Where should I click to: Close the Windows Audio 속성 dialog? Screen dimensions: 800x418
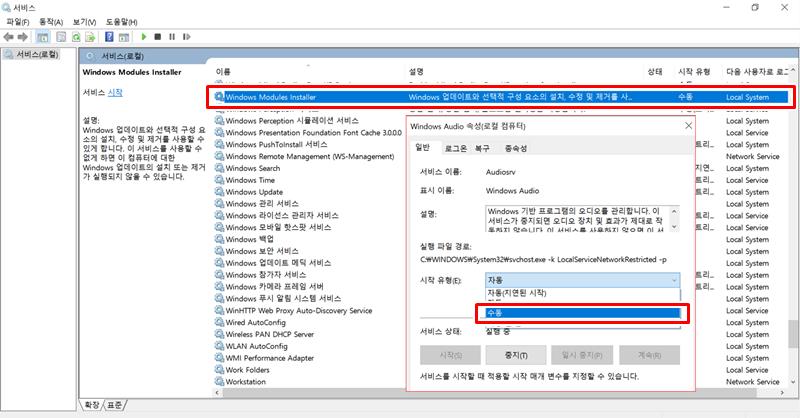(688, 126)
